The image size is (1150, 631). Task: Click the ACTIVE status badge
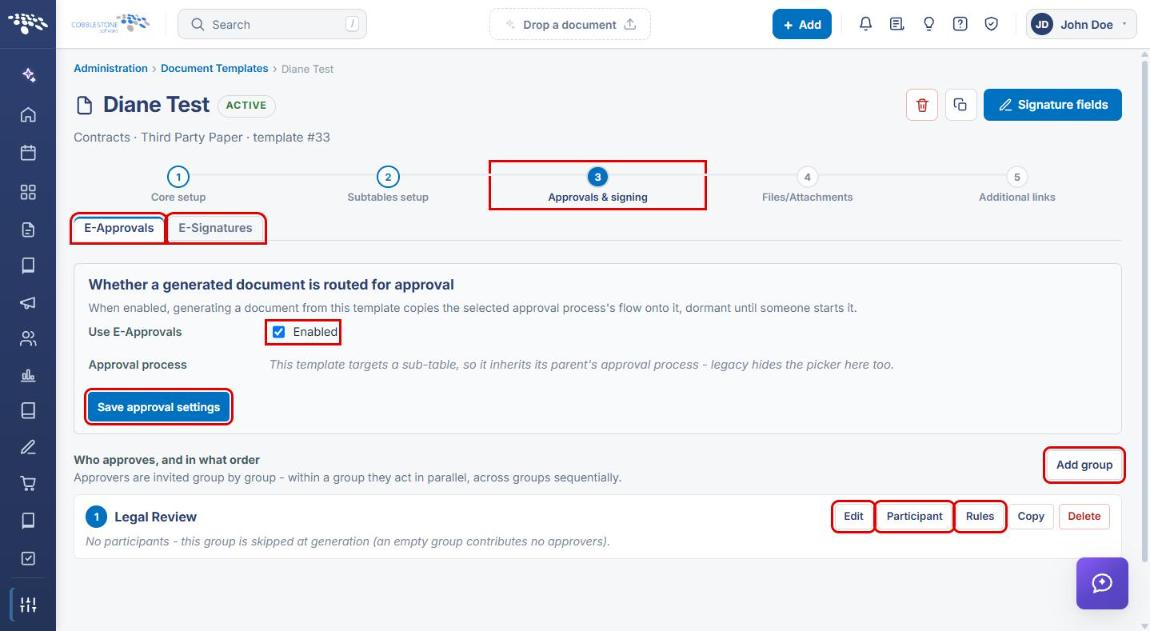(x=246, y=106)
